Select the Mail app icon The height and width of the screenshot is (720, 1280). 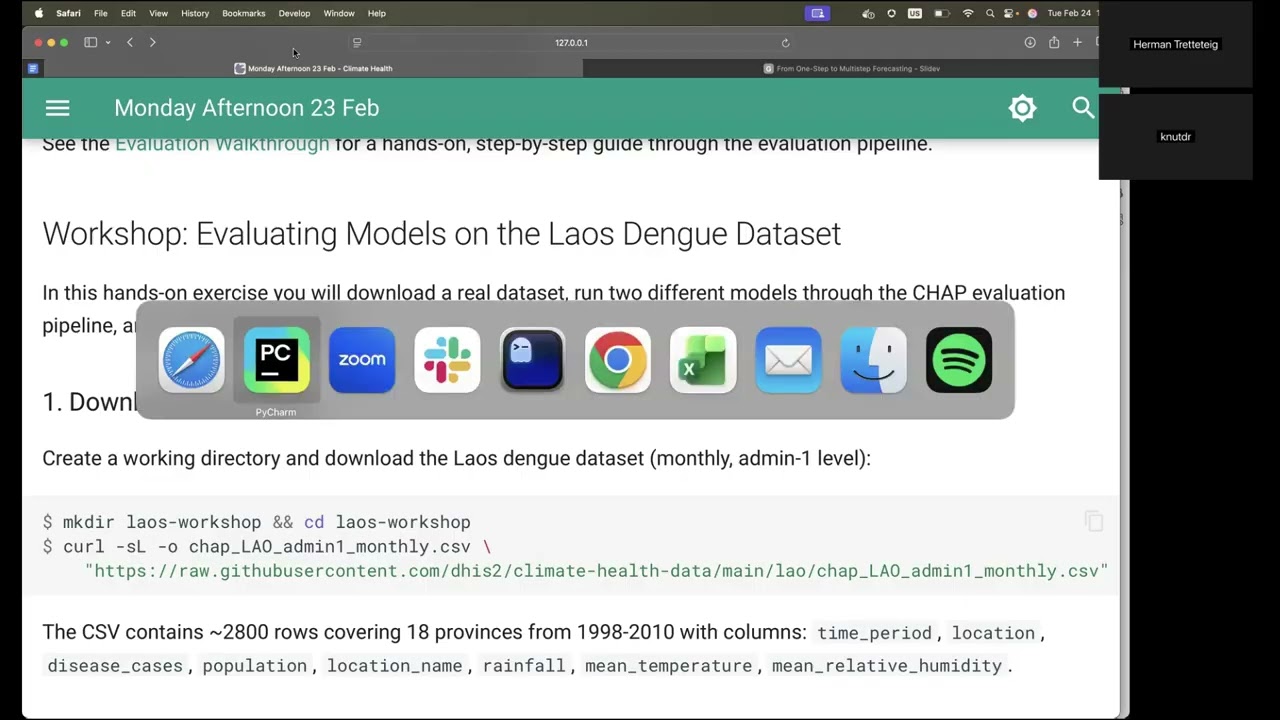788,360
